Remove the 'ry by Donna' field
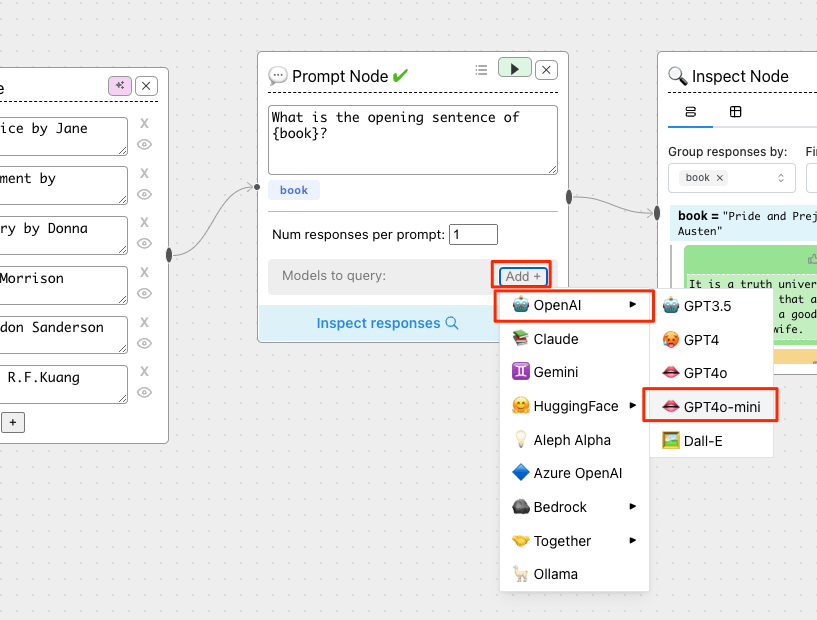 pos(144,222)
